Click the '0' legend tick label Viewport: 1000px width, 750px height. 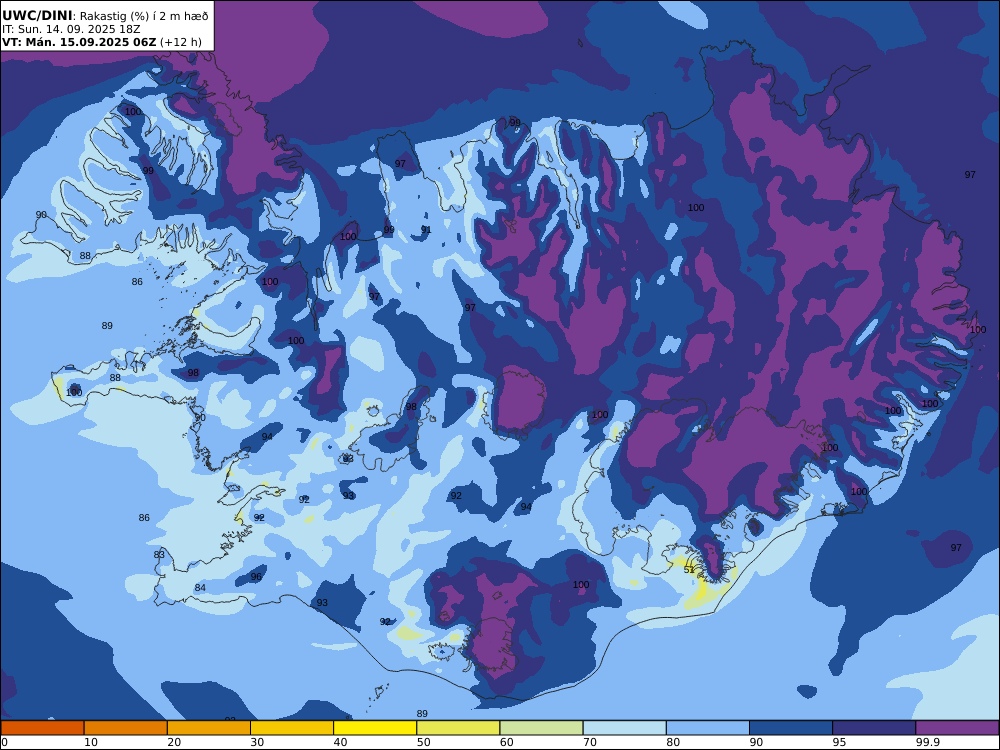pyautogui.click(x=4, y=742)
